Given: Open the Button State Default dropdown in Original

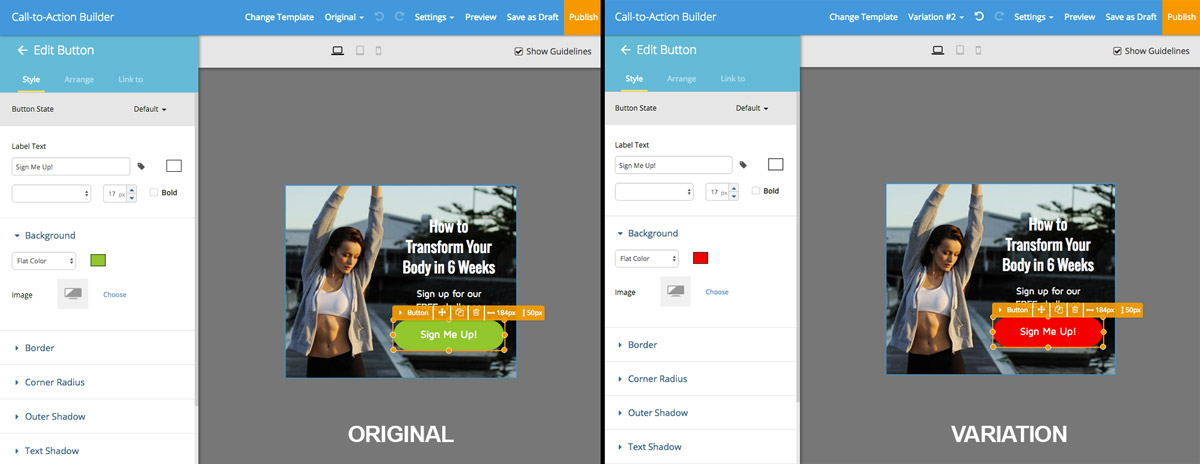Looking at the screenshot, I should [x=150, y=109].
